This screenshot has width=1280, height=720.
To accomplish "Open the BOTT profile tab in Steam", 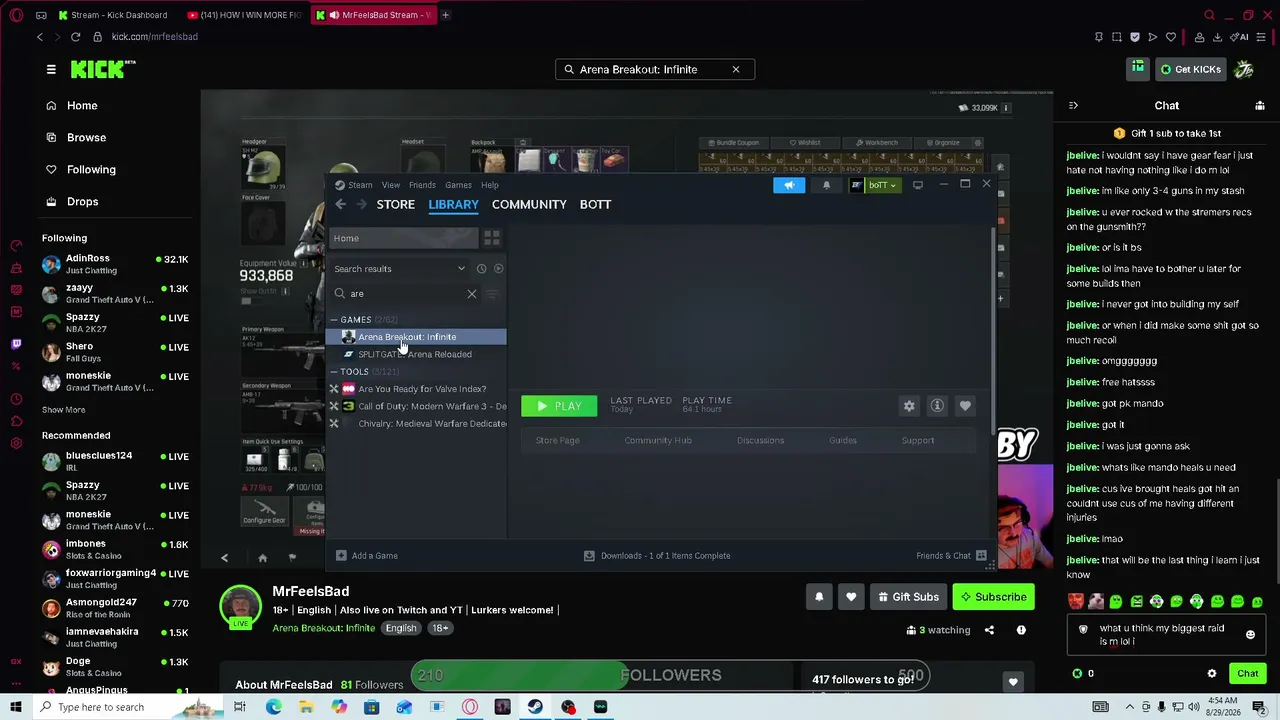I will pos(595,204).
